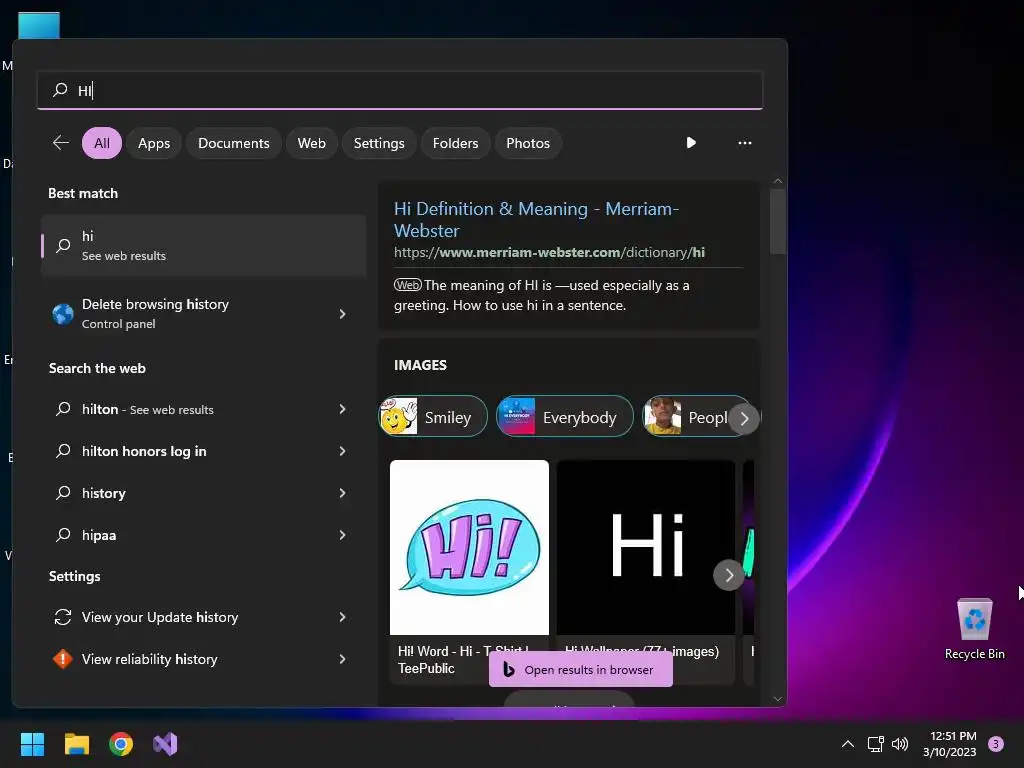Expand the hilton honors log in chevron
This screenshot has height=768, width=1024.
[x=342, y=451]
